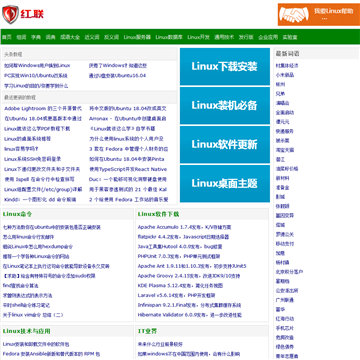This screenshot has height=360, width=360.
Task: Open the 通过U盘安装Ubuntu16.04 headline link
Action: click(117, 76)
